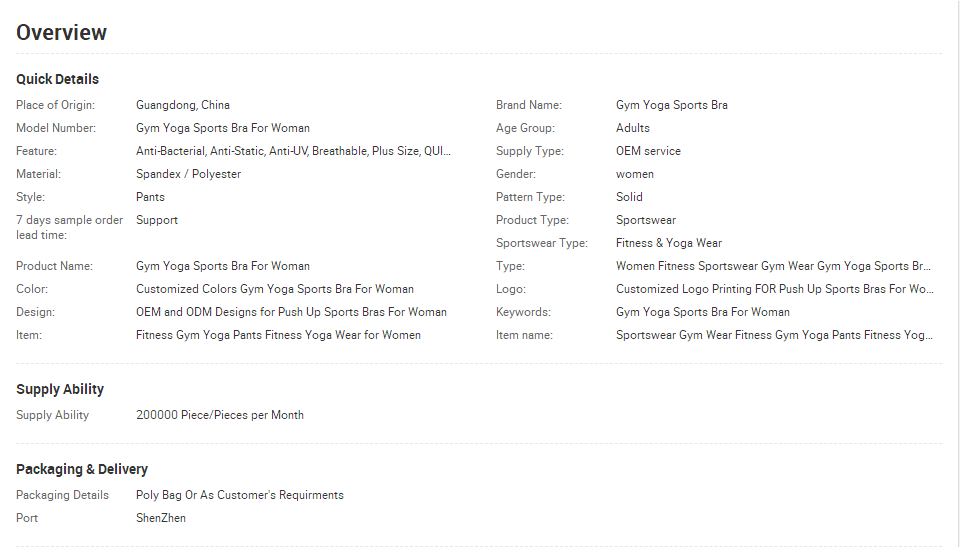Image resolution: width=960 pixels, height=547 pixels.
Task: Click the 7 days sample order label
Action: pyautogui.click(x=69, y=227)
